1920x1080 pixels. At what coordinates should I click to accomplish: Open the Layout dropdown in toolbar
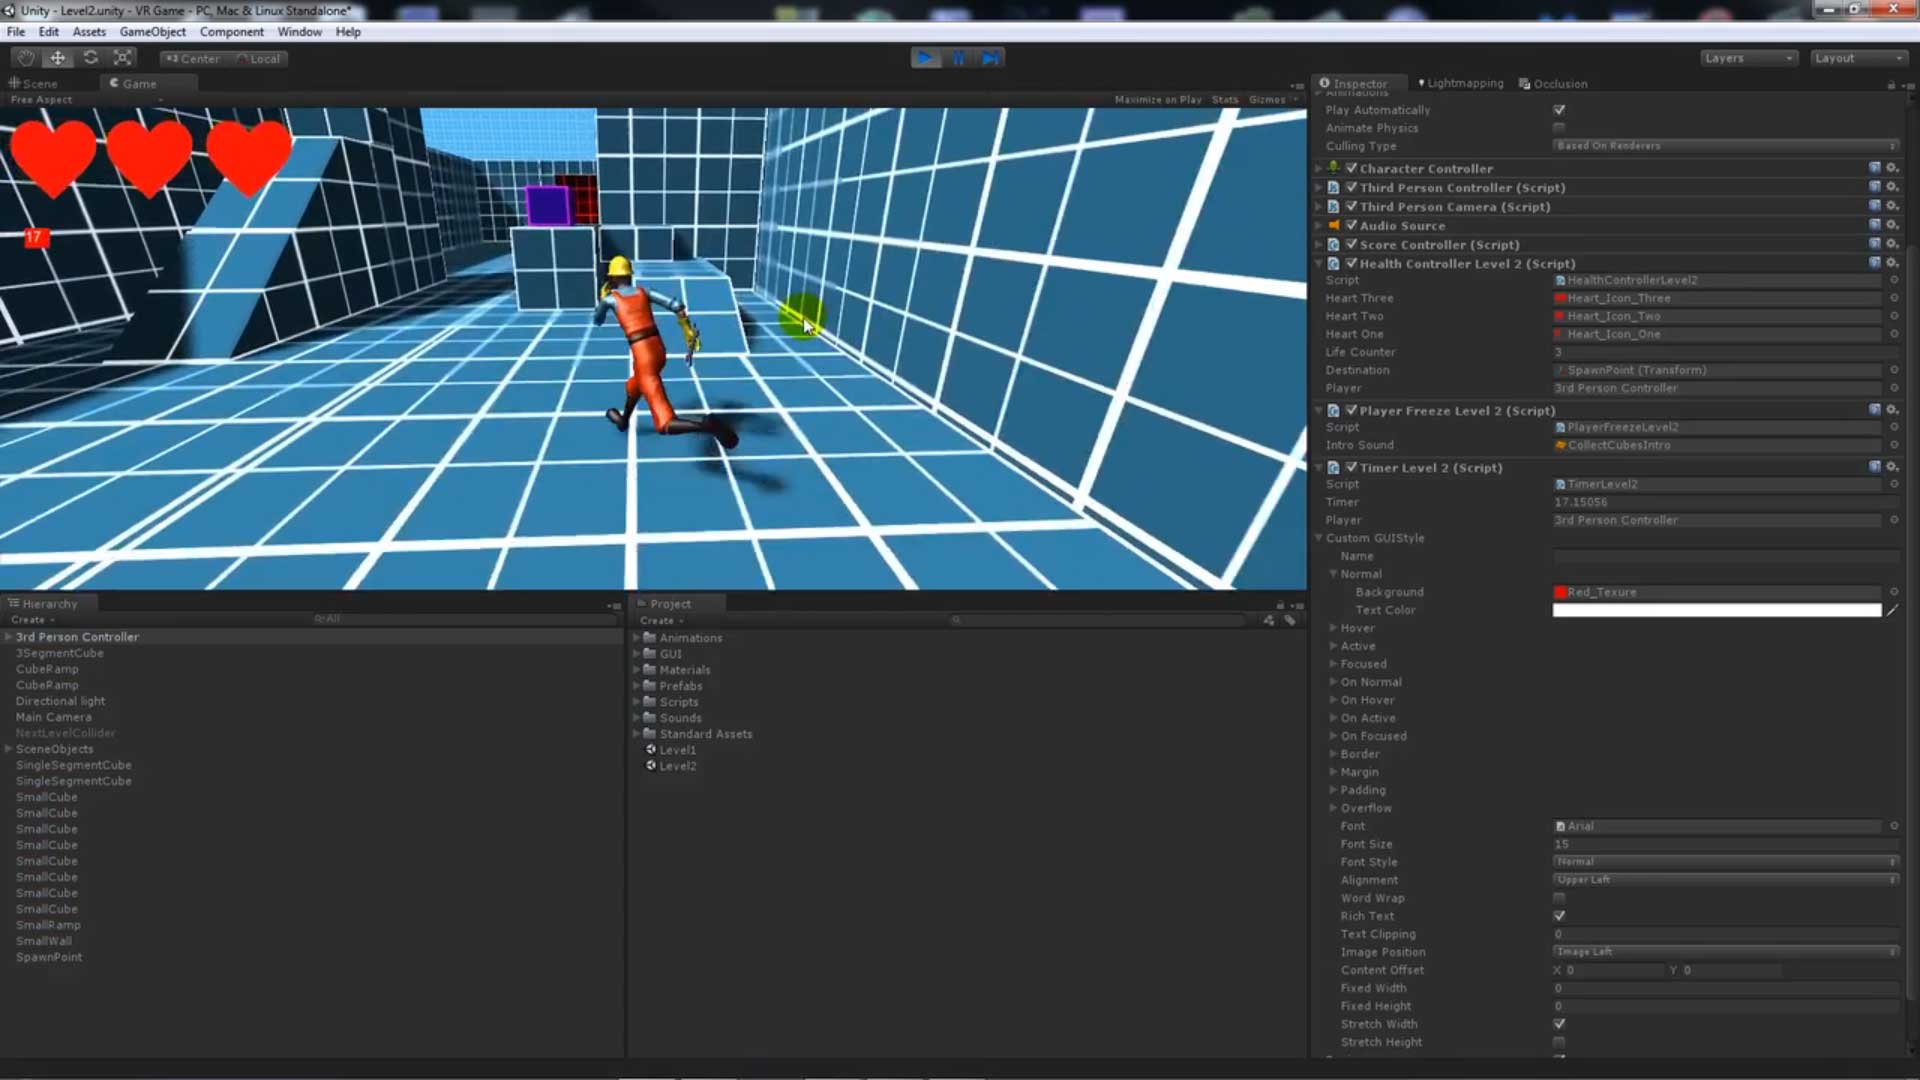(1859, 58)
